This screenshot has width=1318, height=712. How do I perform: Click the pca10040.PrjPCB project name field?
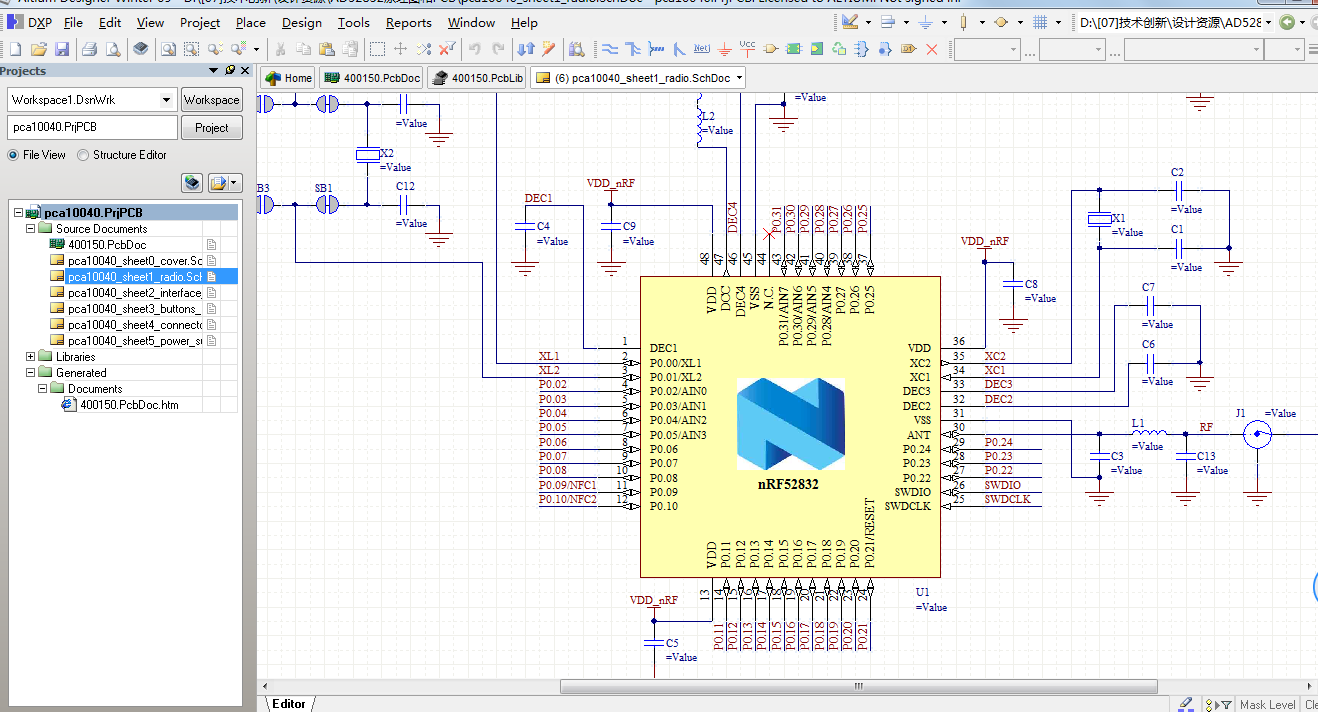tap(92, 128)
